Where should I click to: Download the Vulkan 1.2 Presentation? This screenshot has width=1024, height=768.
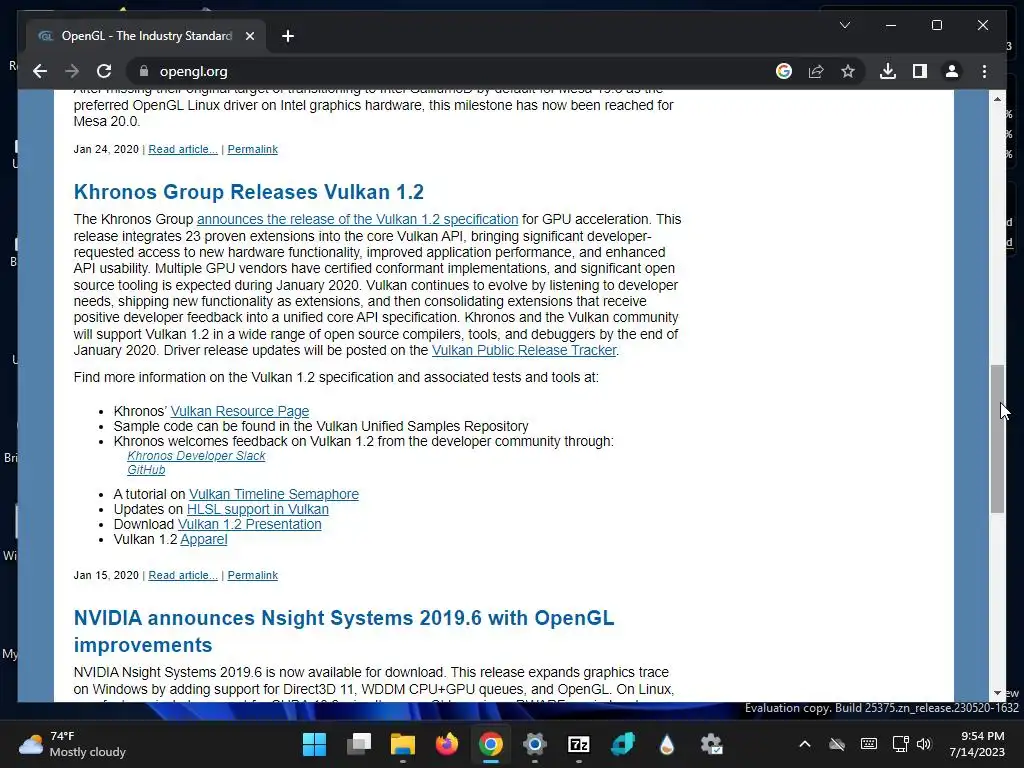[x=249, y=524]
